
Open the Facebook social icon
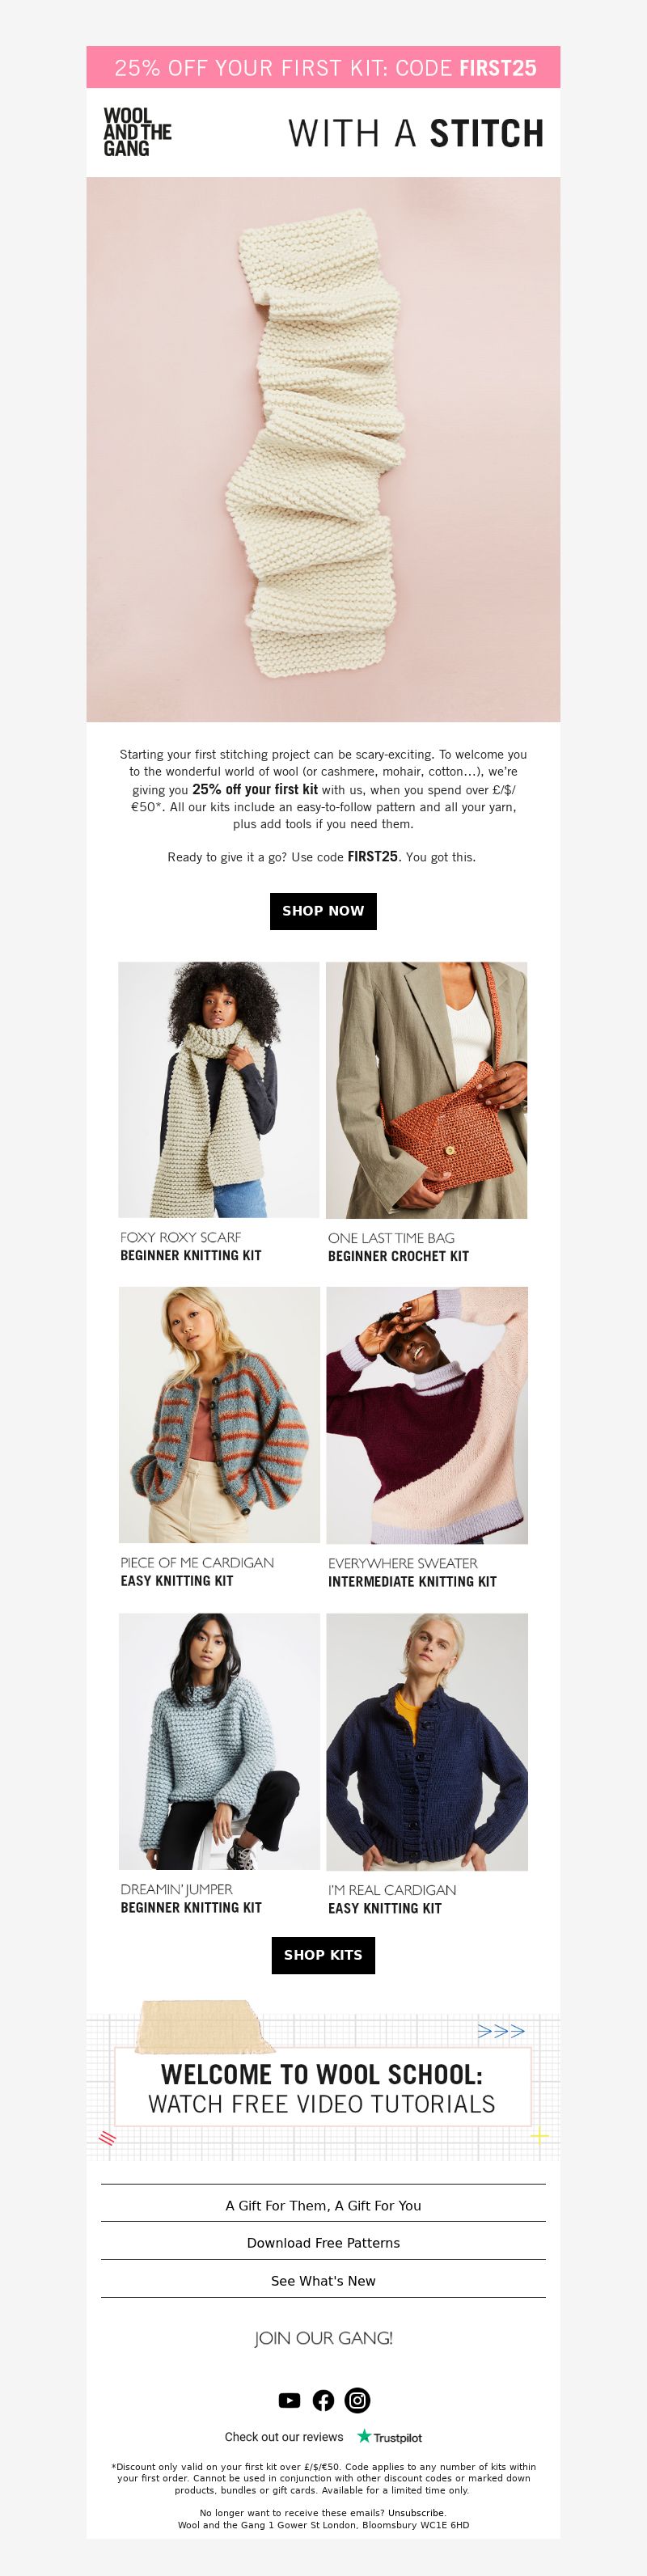point(323,2400)
